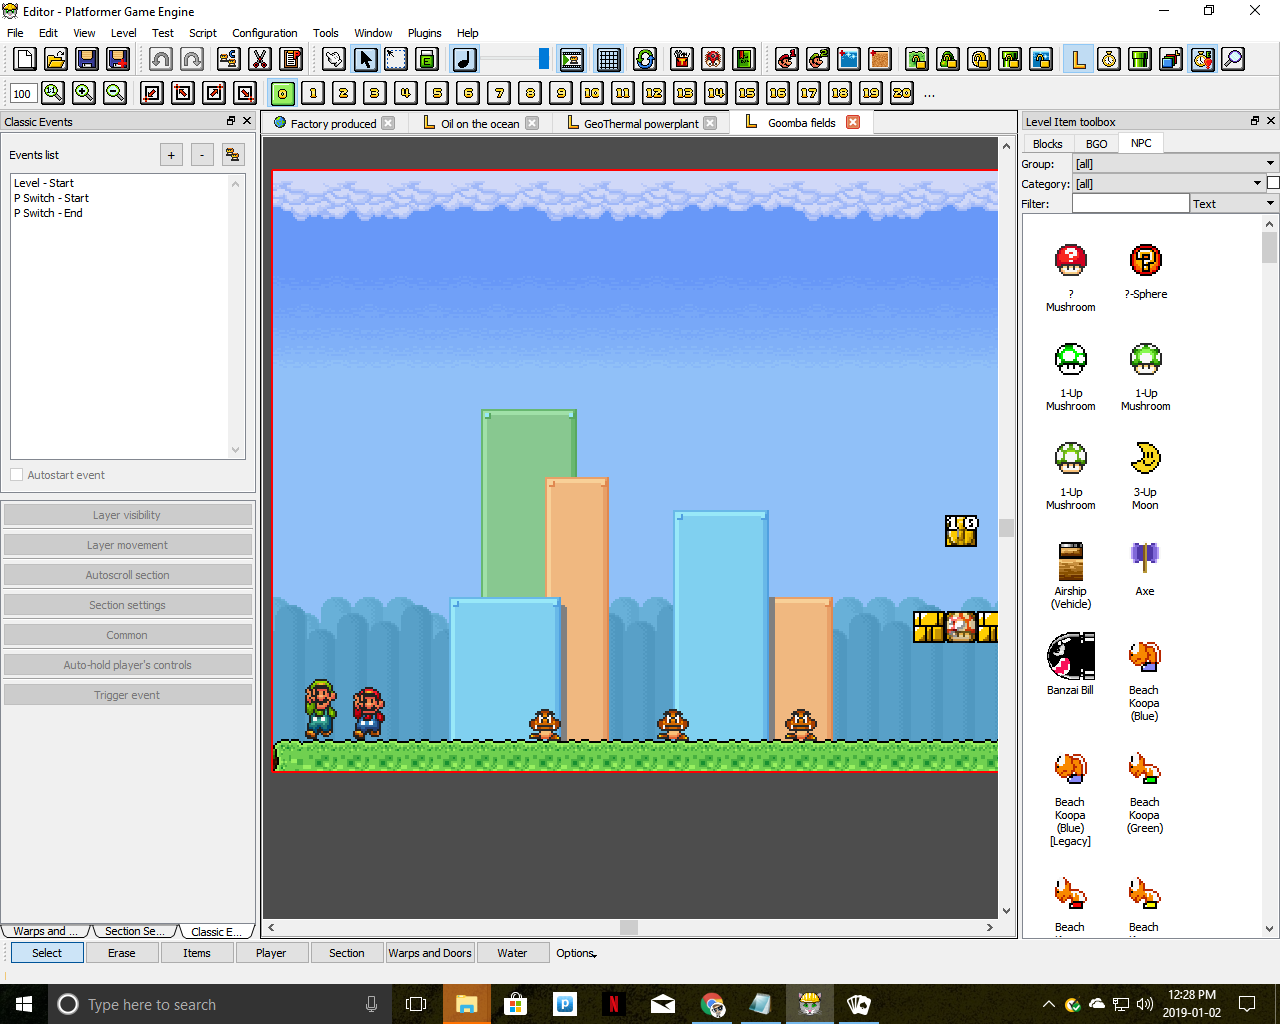The image size is (1280, 1024).
Task: Zoom out of the level
Action: pyautogui.click(x=115, y=93)
